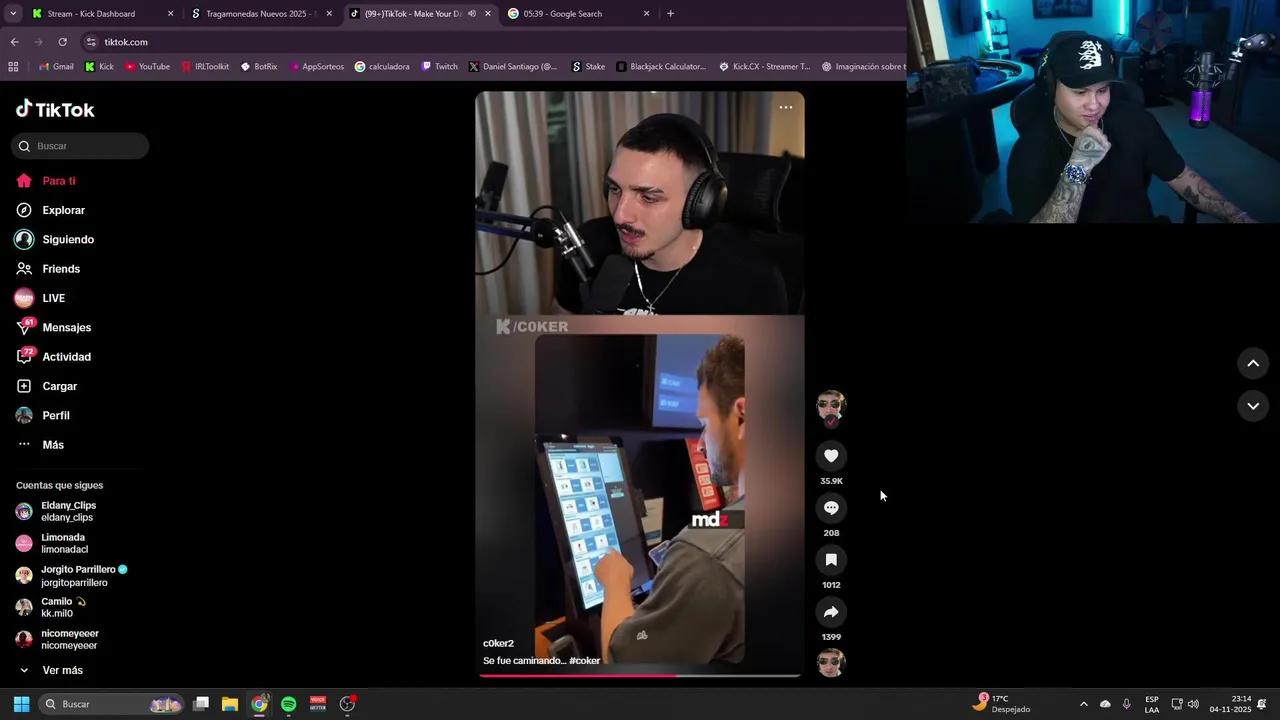
Task: Open video options three-dot menu
Action: [786, 107]
